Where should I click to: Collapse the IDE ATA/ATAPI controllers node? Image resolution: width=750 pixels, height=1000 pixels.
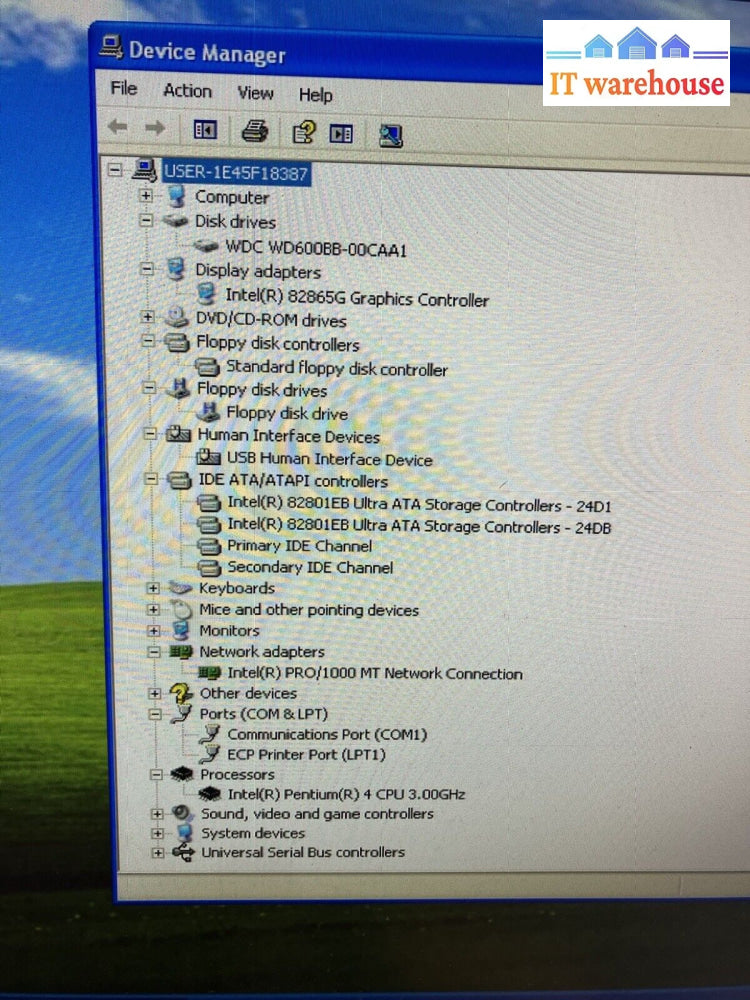[149, 480]
